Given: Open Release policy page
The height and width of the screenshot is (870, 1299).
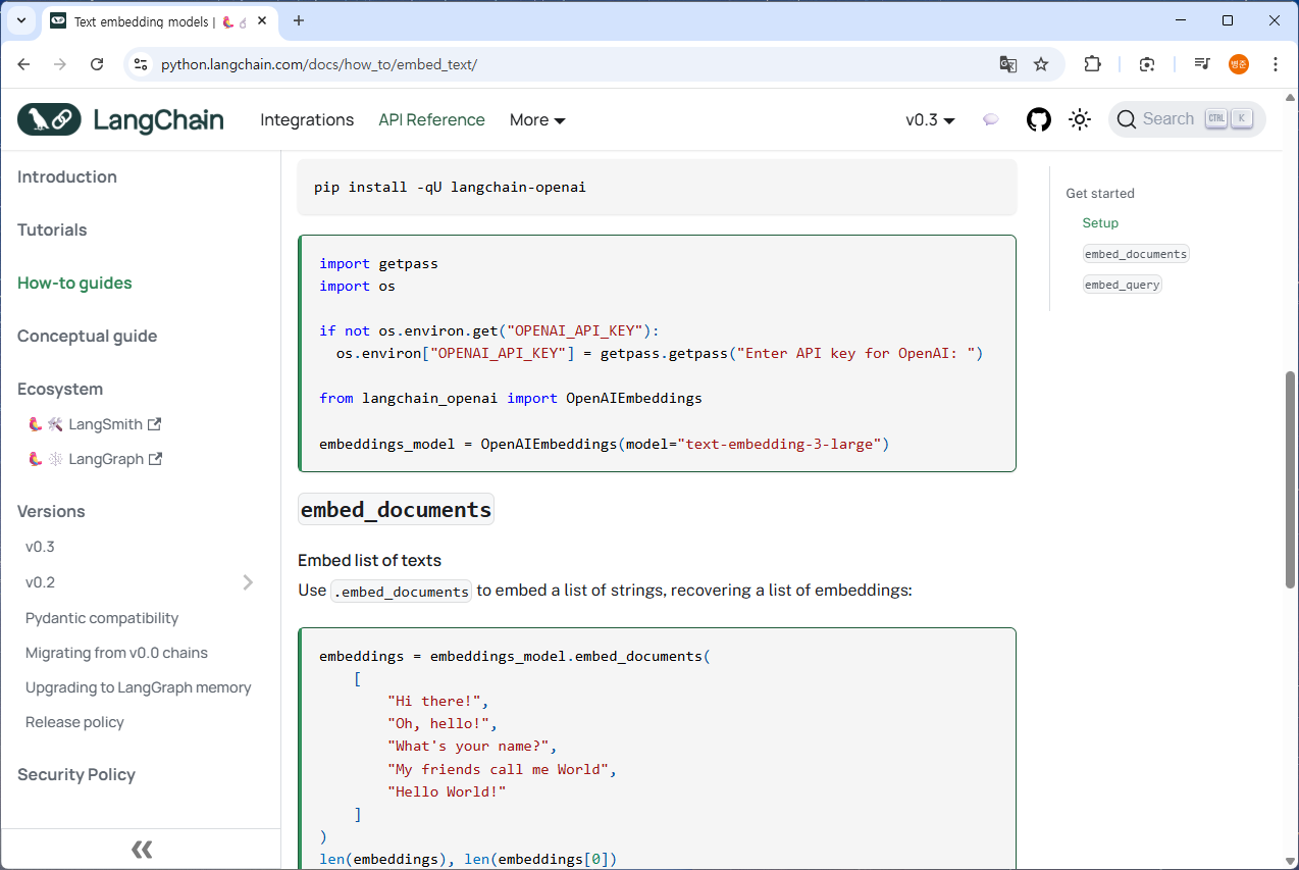Looking at the screenshot, I should [75, 722].
